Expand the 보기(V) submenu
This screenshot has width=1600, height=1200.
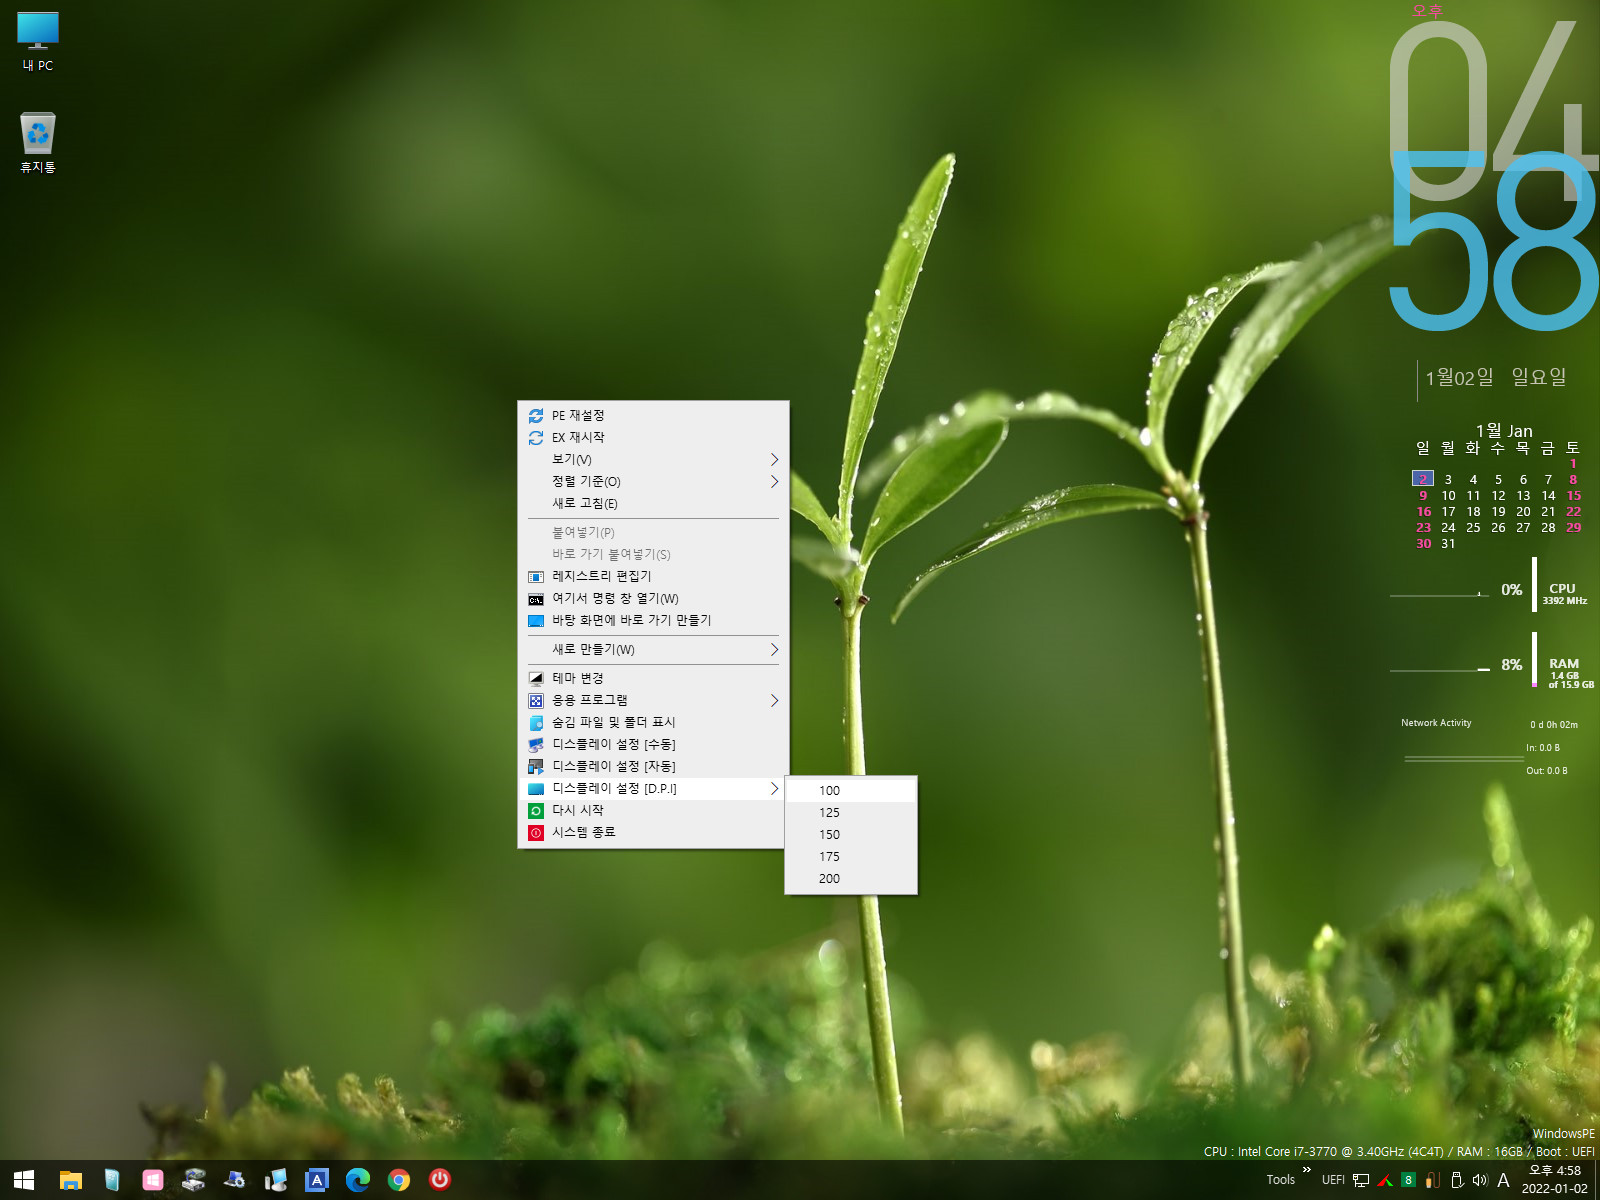[x=653, y=459]
